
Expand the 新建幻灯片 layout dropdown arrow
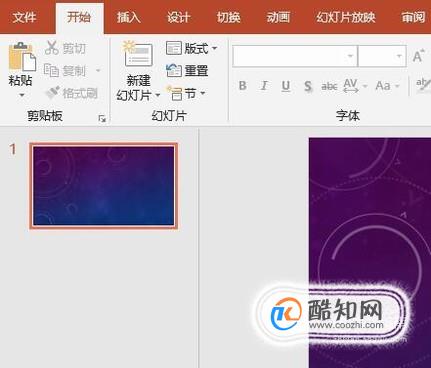tap(157, 95)
